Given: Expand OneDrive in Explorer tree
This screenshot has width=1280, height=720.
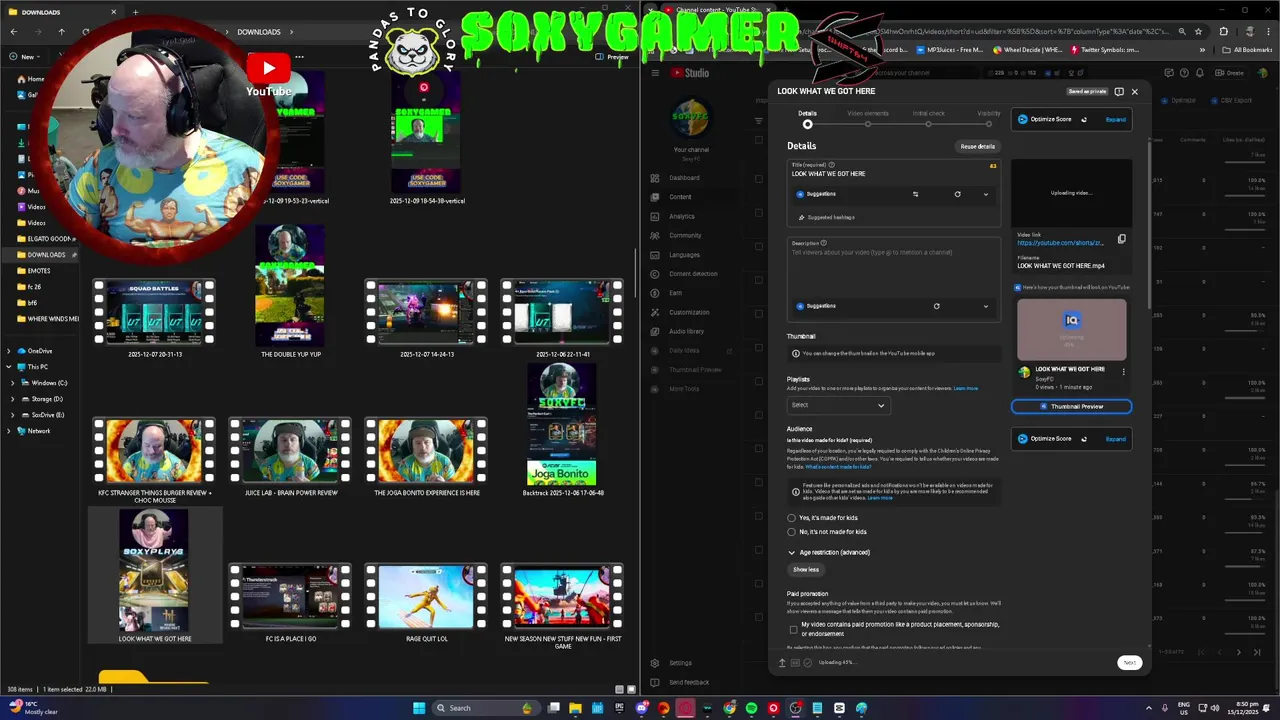Looking at the screenshot, I should click(9, 351).
